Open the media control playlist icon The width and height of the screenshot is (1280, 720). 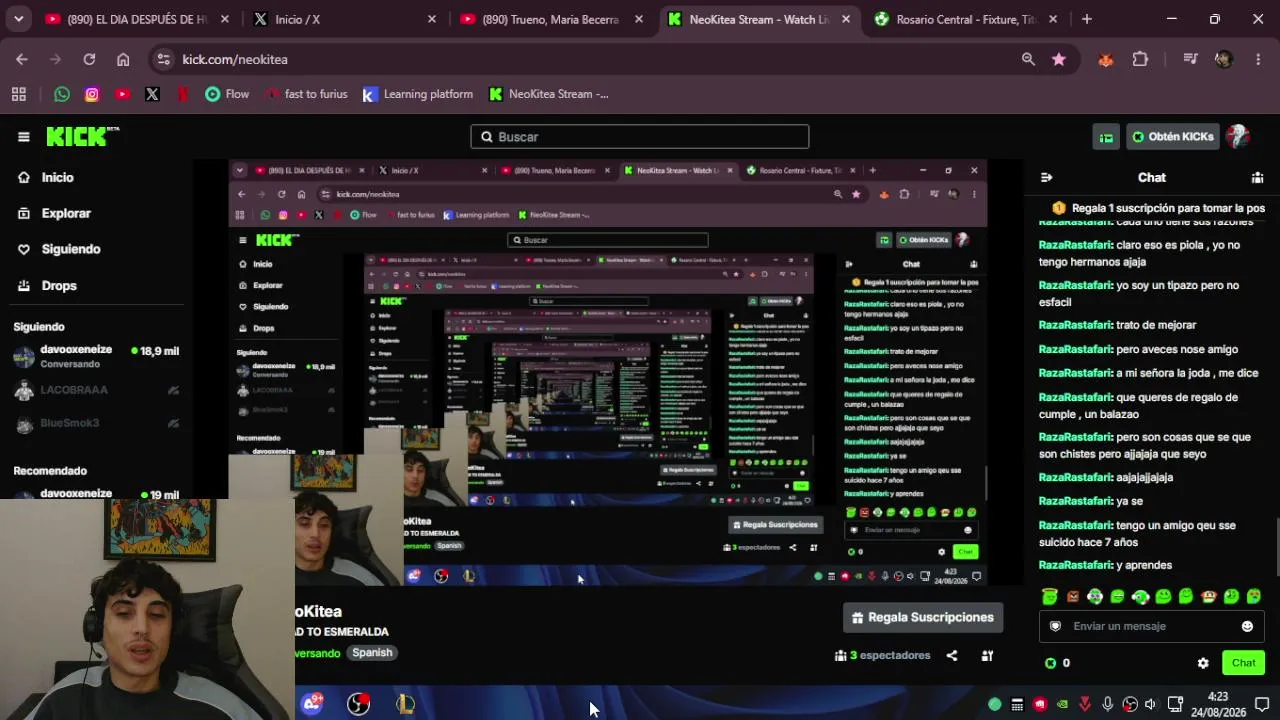[x=1190, y=59]
